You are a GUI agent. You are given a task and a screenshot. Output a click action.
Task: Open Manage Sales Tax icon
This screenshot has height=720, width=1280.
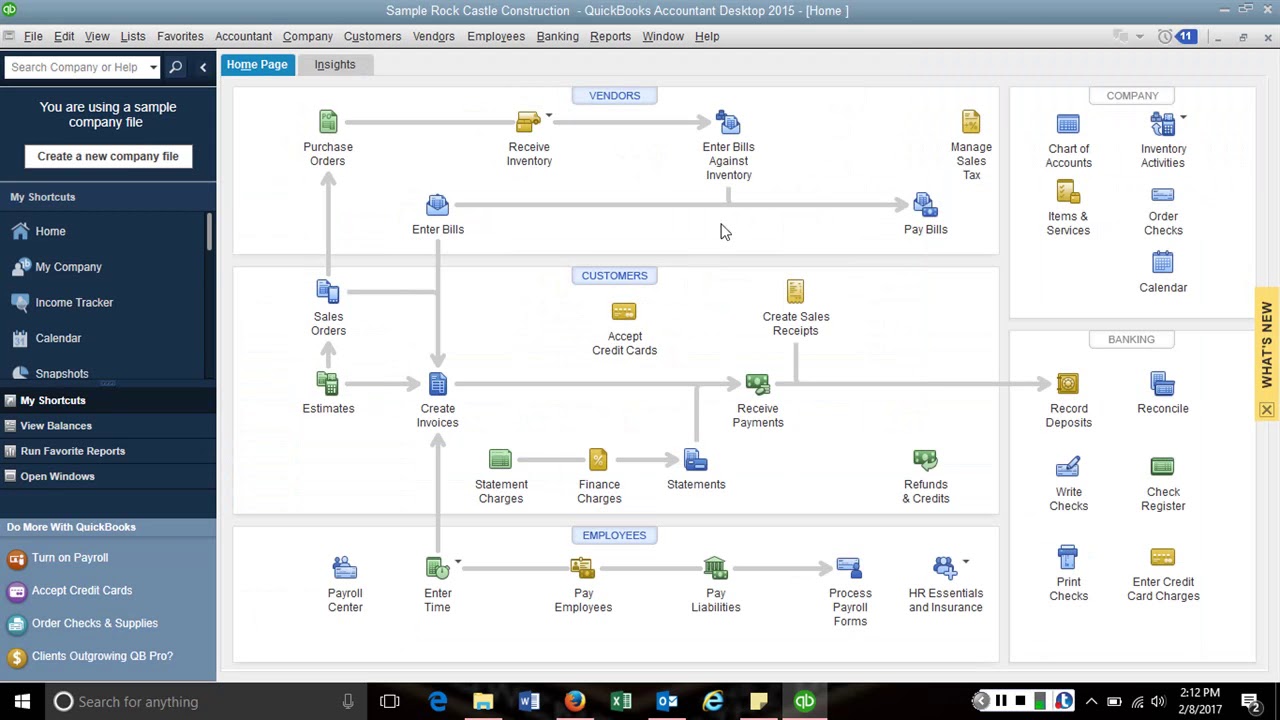pos(971,122)
